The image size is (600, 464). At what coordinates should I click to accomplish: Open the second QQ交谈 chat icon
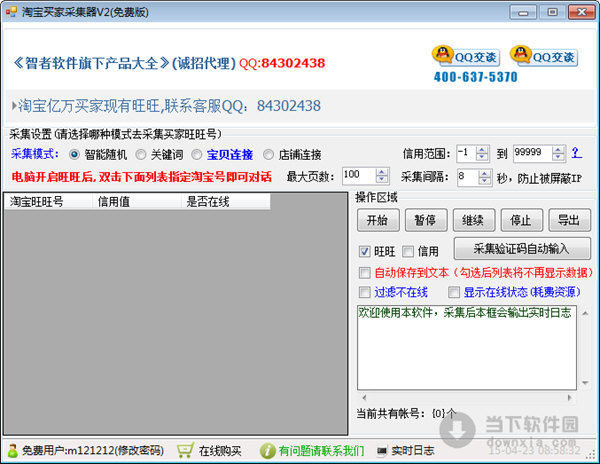click(544, 56)
